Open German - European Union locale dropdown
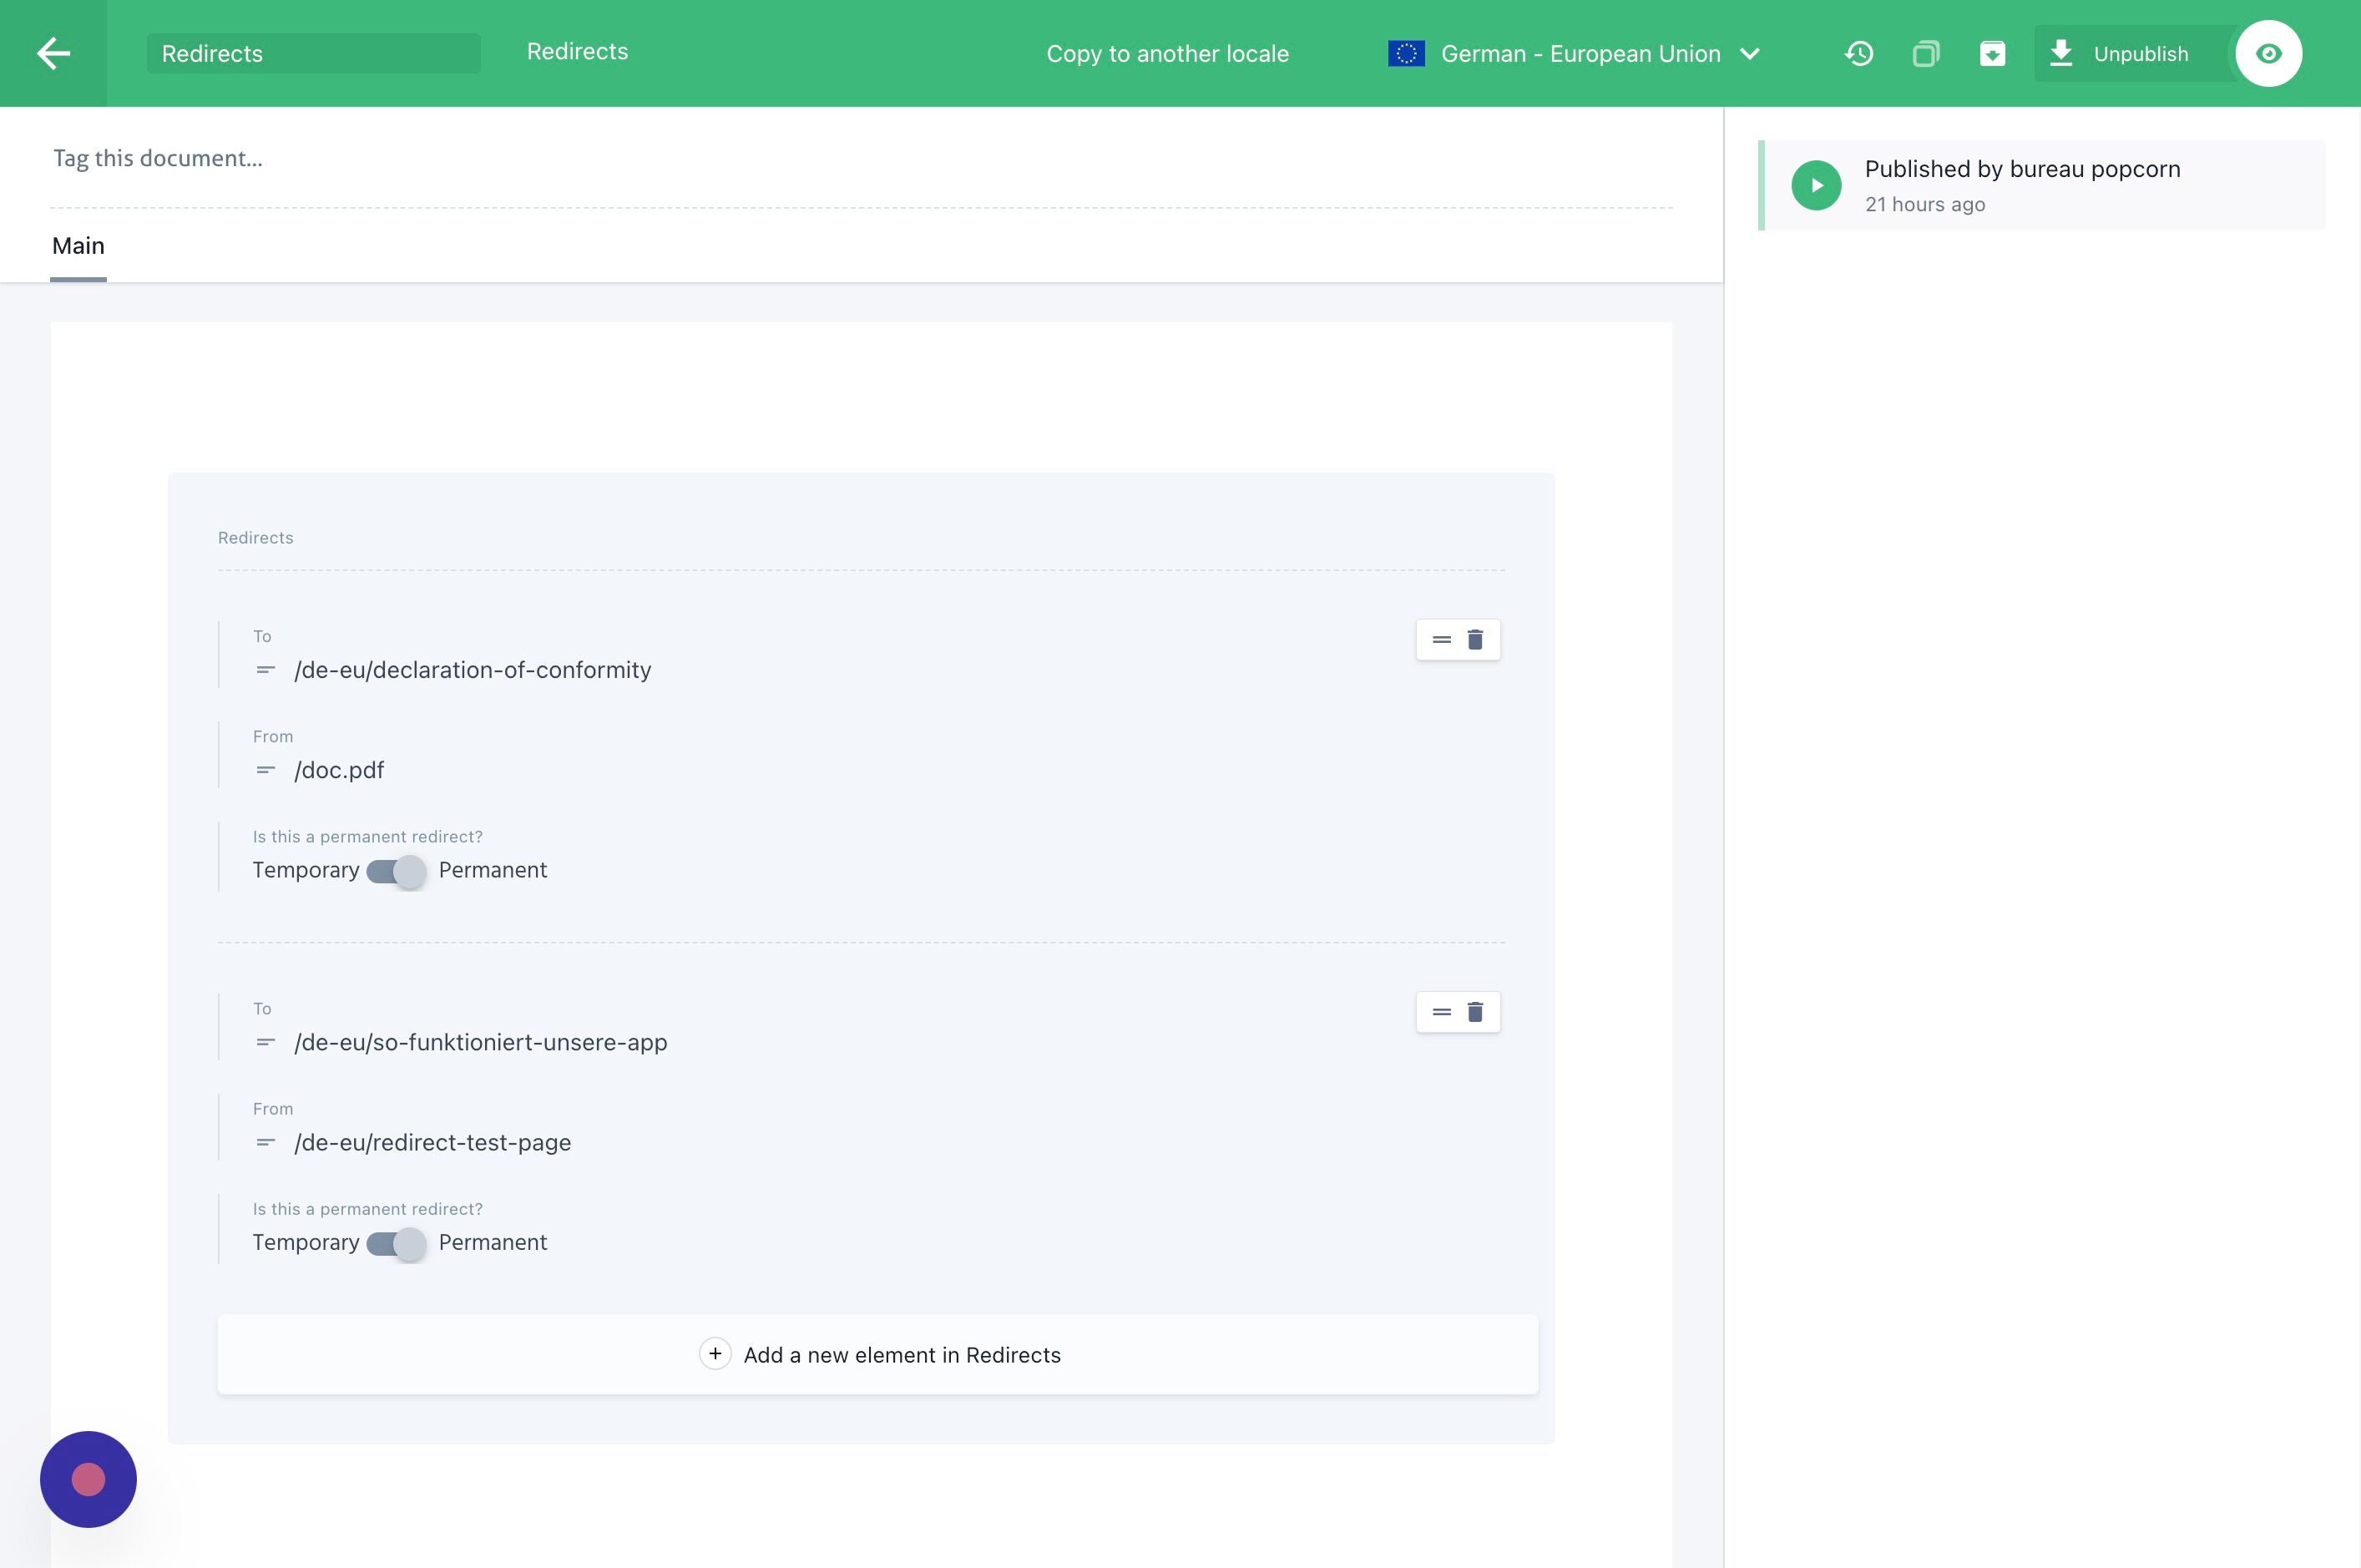 [x=1579, y=54]
